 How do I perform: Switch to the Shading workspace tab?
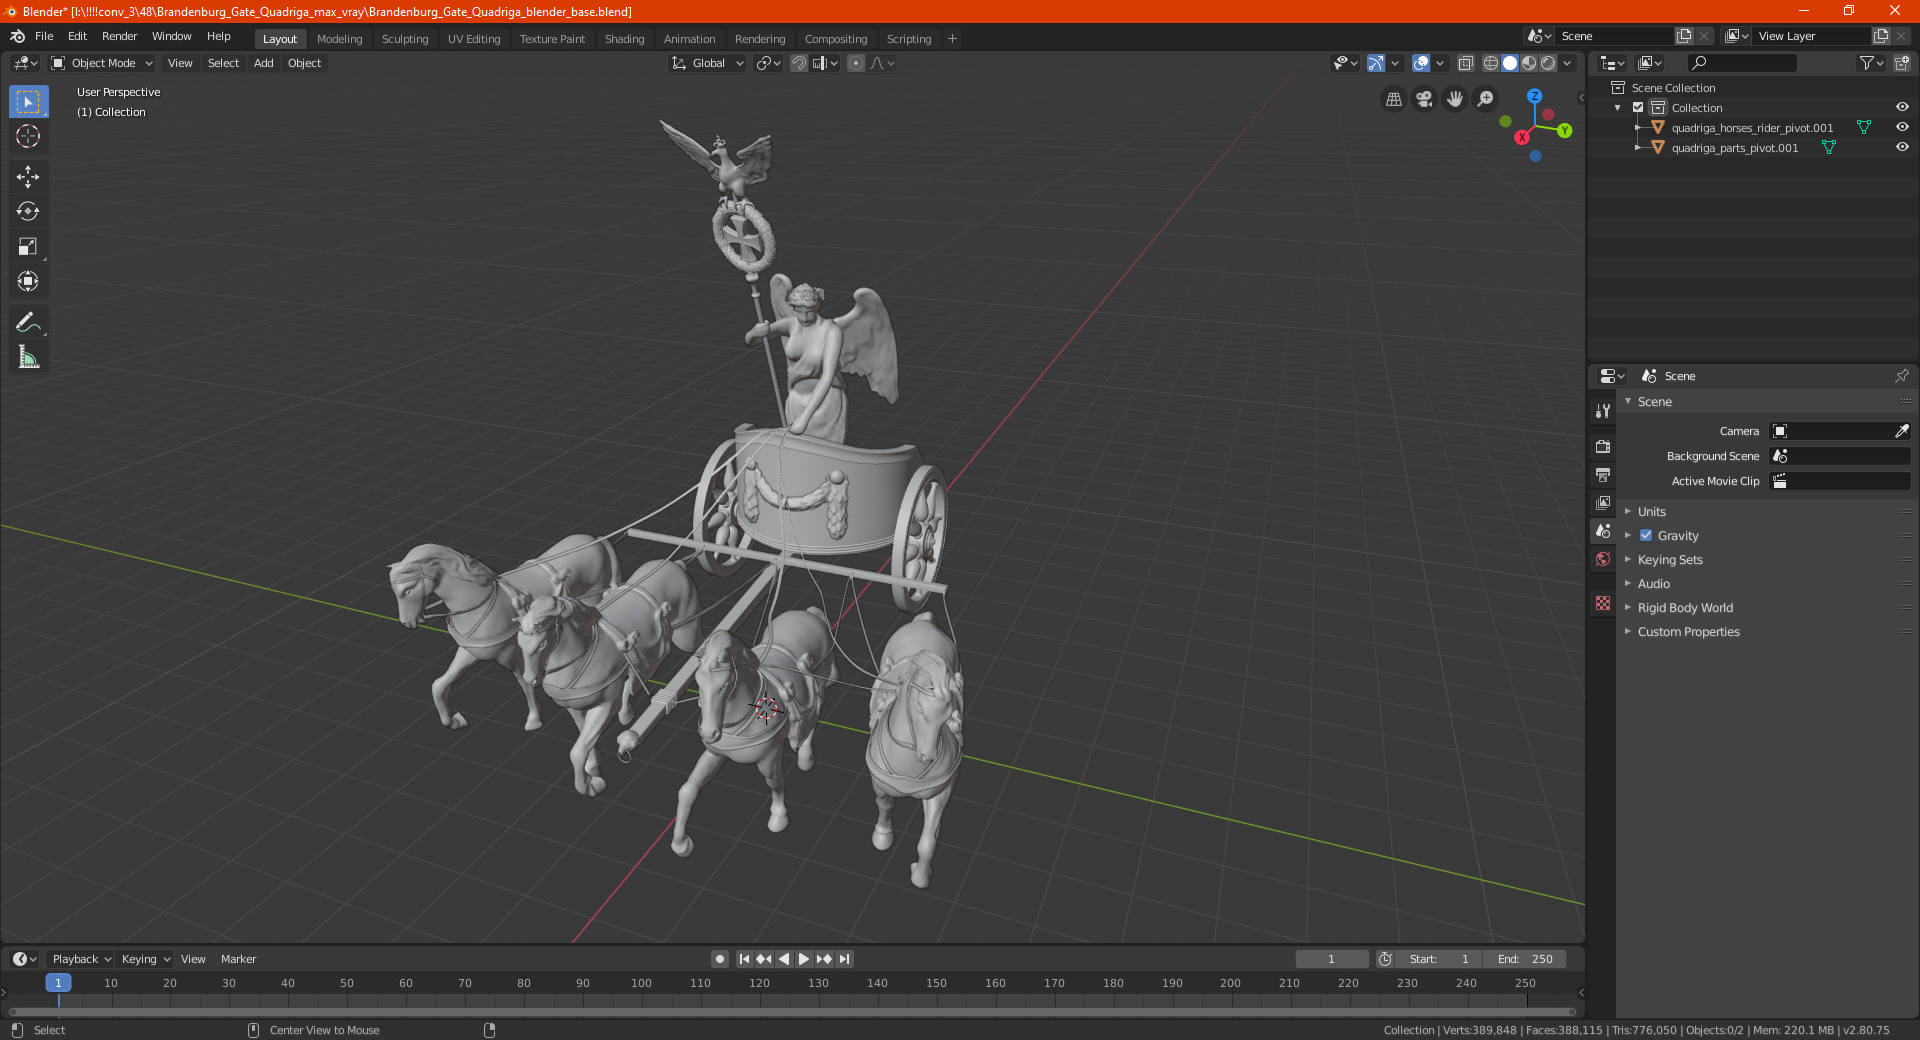tap(624, 39)
